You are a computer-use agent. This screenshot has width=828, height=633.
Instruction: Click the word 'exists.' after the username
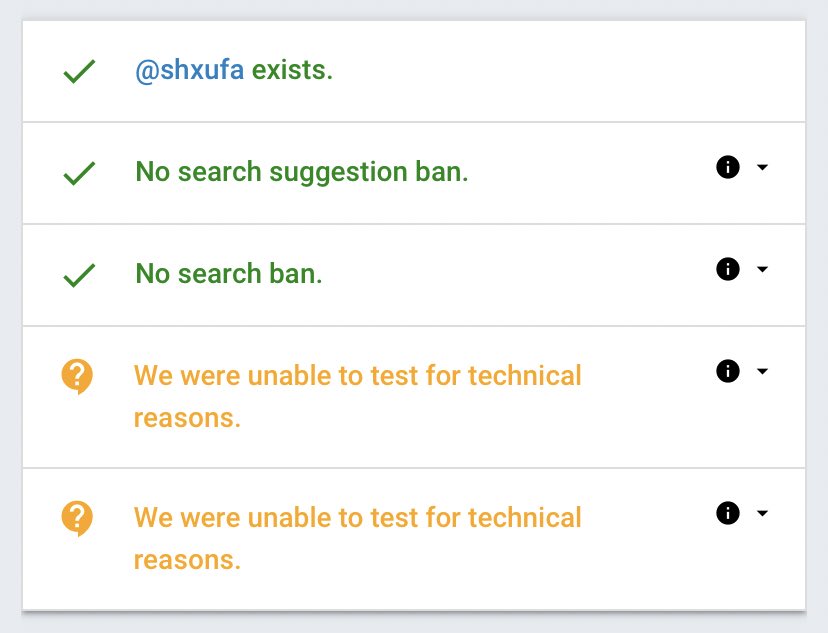292,71
